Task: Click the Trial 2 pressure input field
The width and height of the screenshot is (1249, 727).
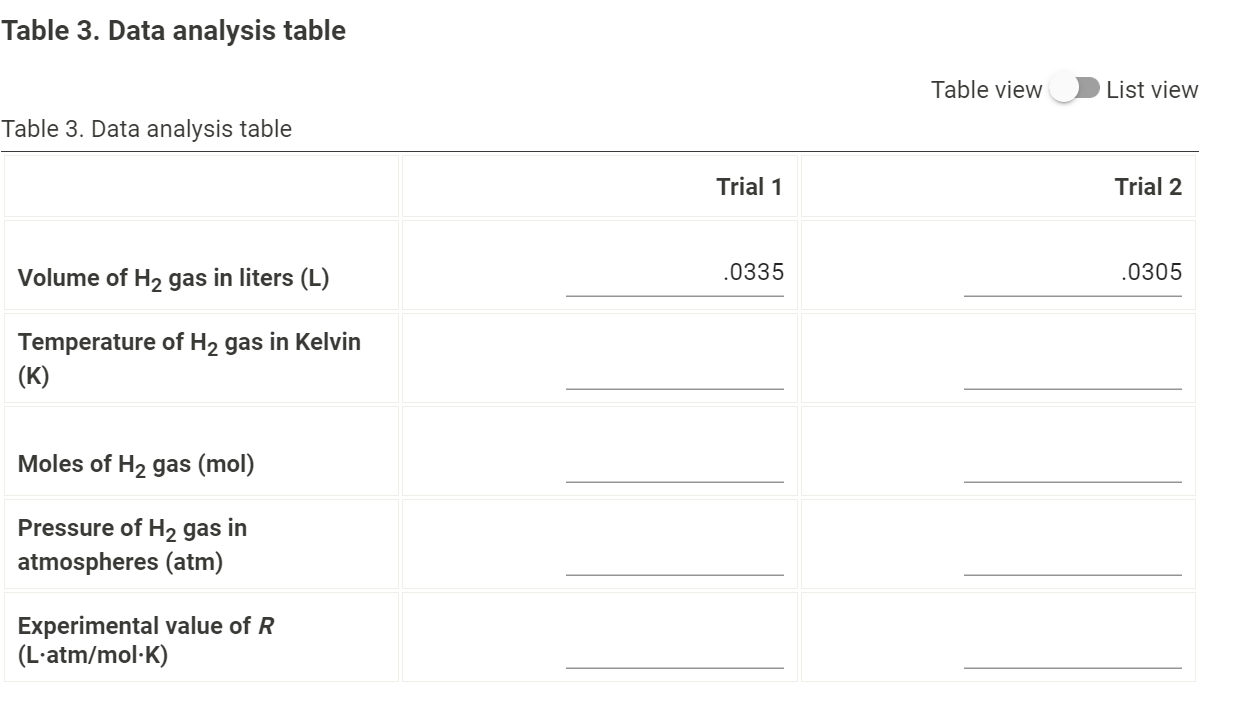Action: (x=1073, y=562)
